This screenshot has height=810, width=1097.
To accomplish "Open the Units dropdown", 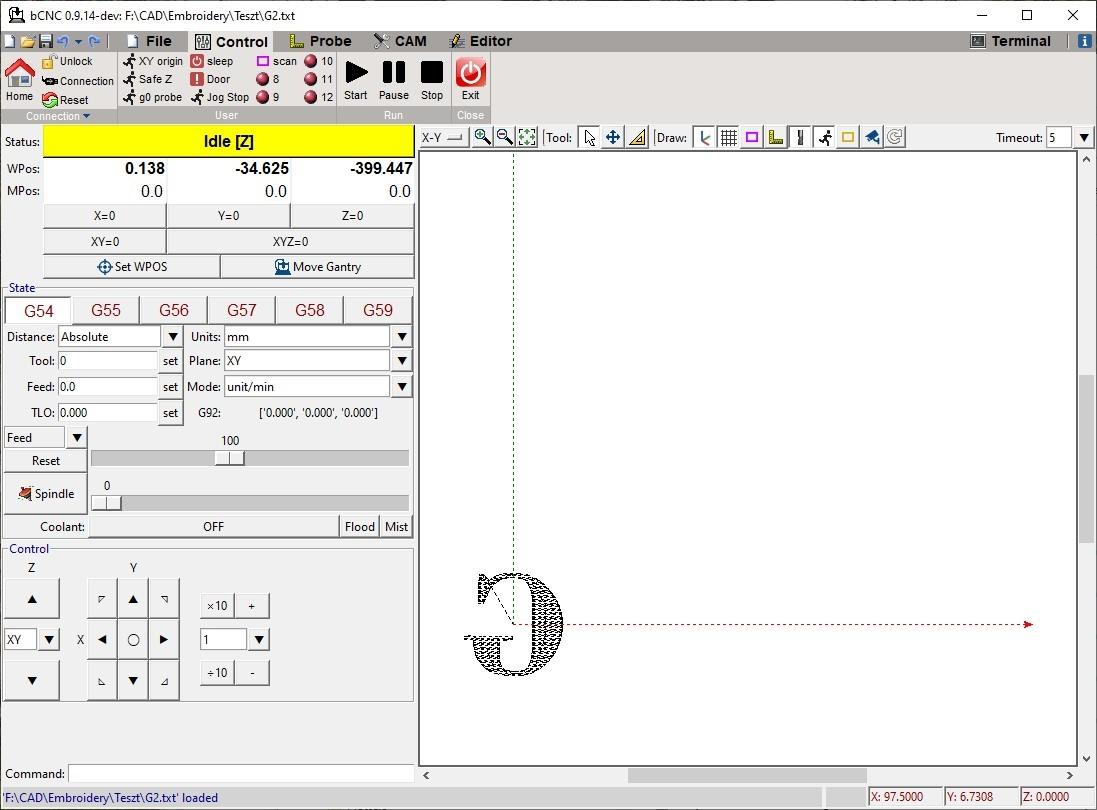I will [x=402, y=336].
